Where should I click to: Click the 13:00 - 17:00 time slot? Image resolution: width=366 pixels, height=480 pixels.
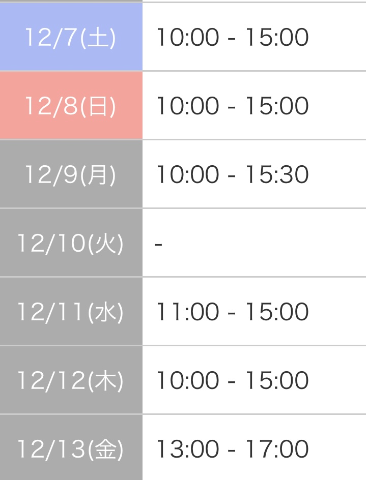click(232, 449)
